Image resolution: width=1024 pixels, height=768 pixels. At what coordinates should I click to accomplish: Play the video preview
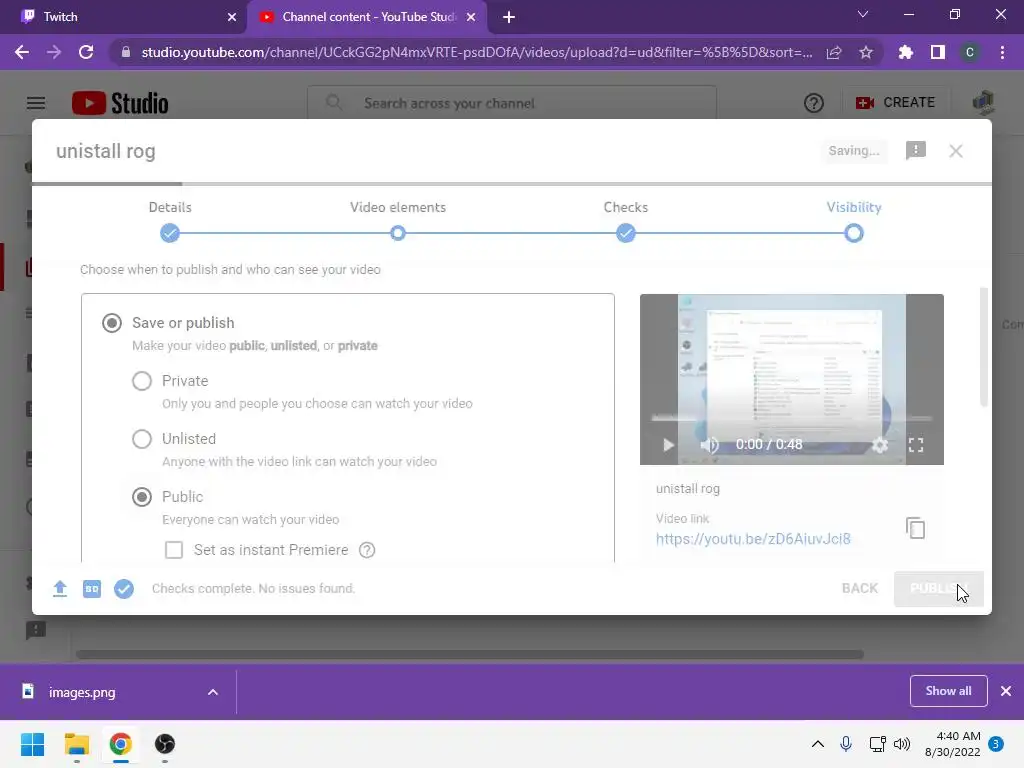coord(667,445)
